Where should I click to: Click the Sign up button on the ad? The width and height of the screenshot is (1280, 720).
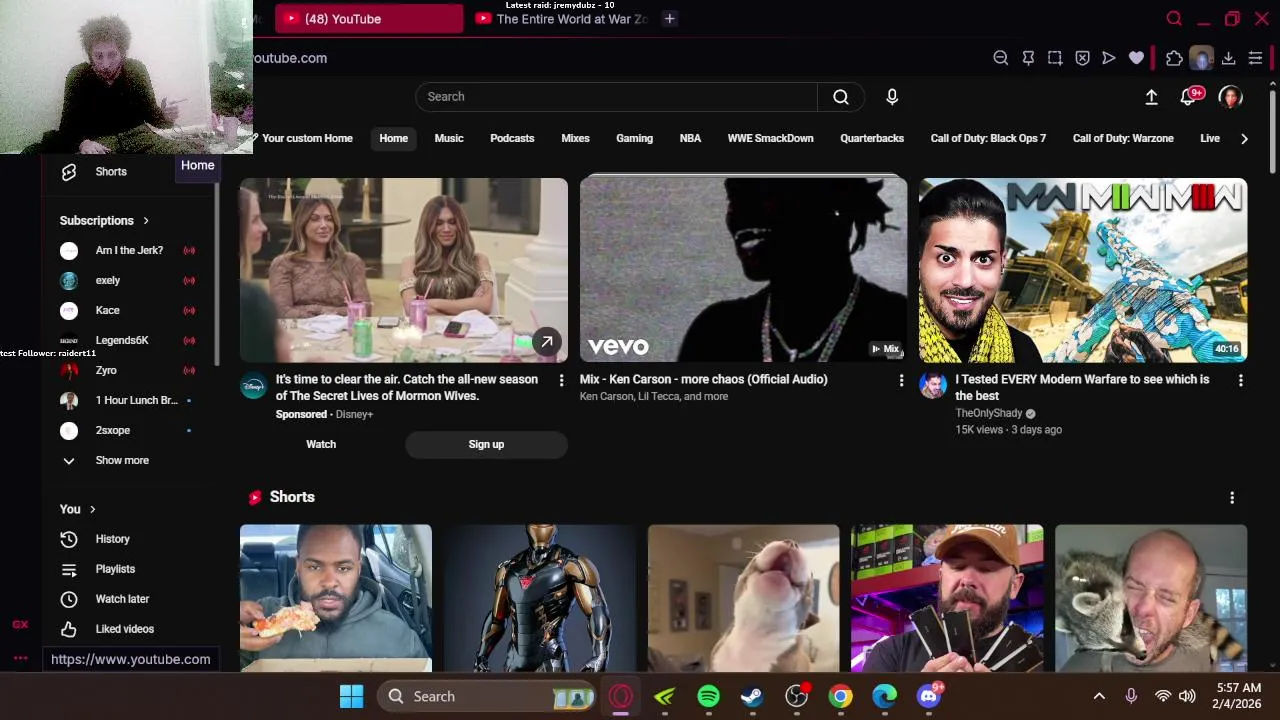(486, 444)
